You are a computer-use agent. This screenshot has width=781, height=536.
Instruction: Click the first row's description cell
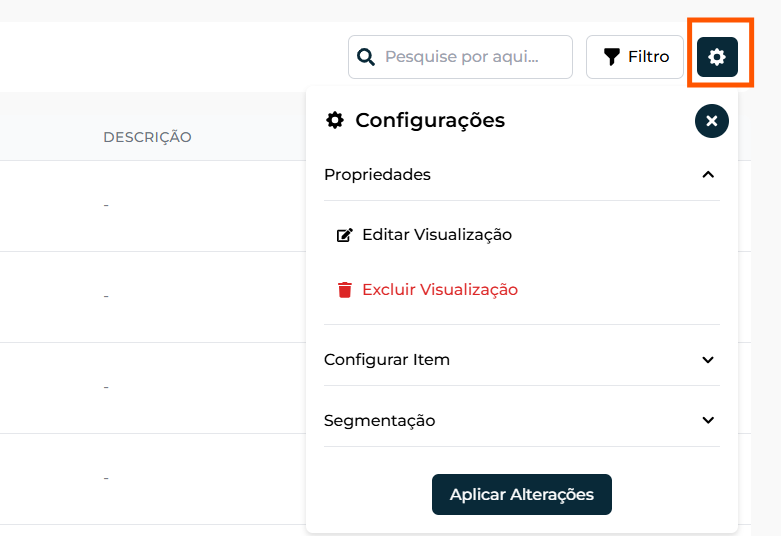click(106, 205)
